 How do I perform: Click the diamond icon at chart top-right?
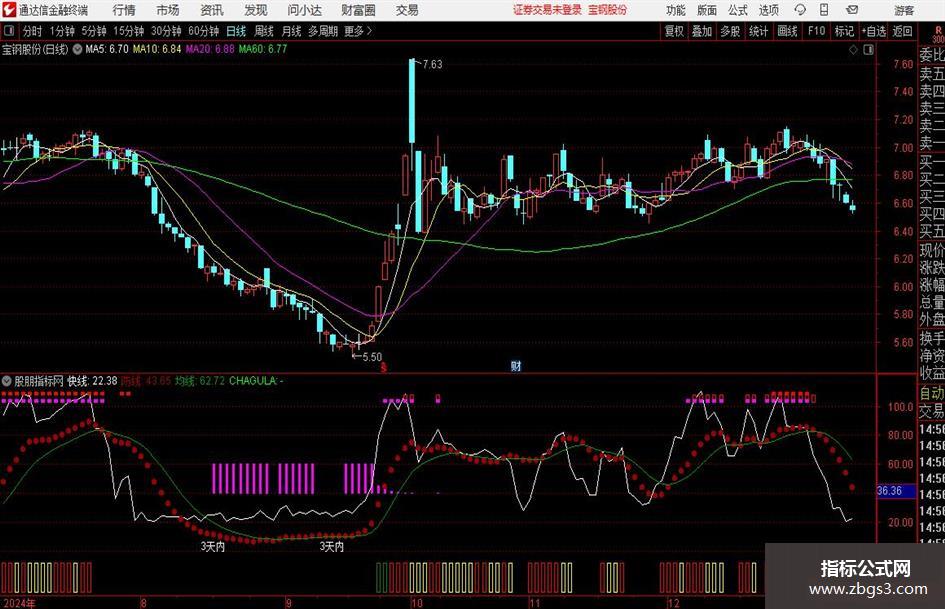point(853,50)
